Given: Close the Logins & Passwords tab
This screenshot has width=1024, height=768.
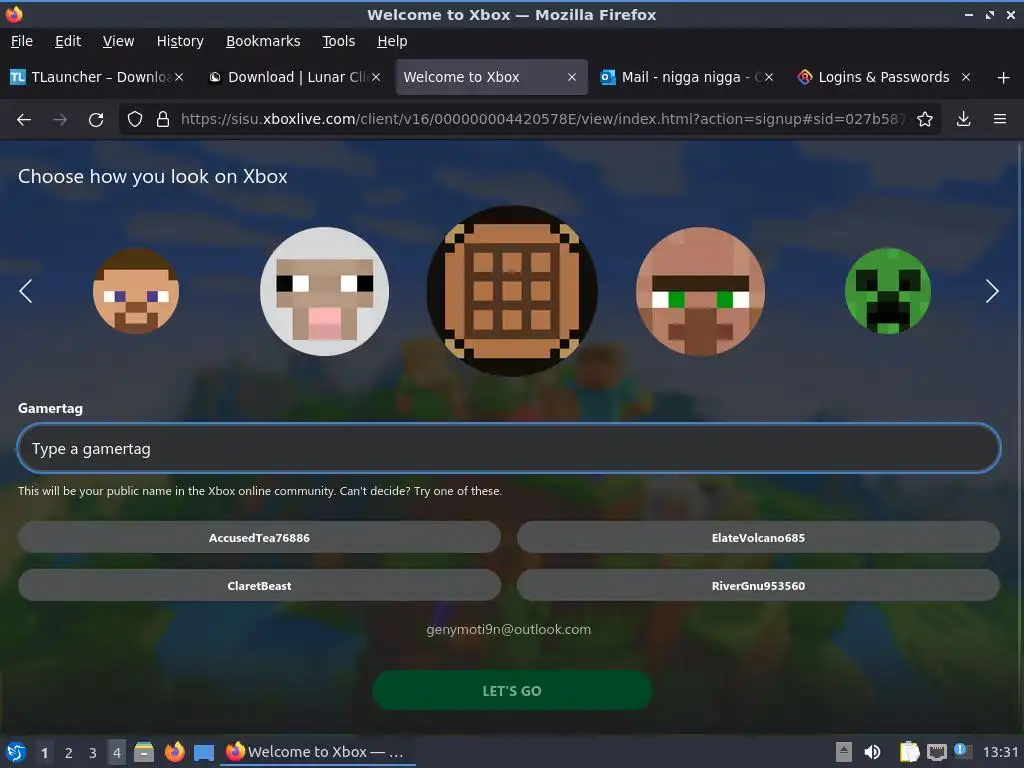Looking at the screenshot, I should click(966, 77).
